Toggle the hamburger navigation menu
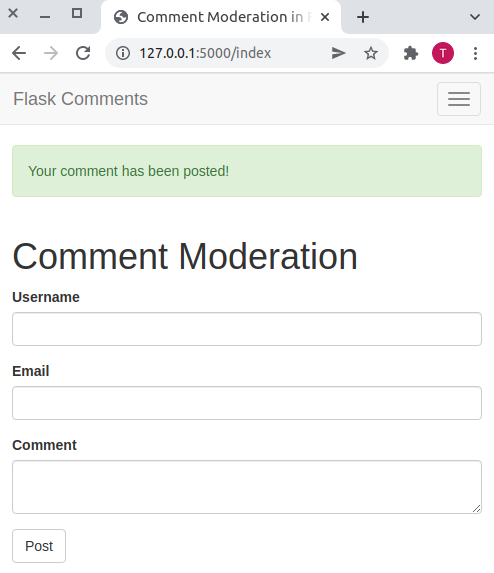Screen dimensions: 494x573 pyautogui.click(x=459, y=99)
